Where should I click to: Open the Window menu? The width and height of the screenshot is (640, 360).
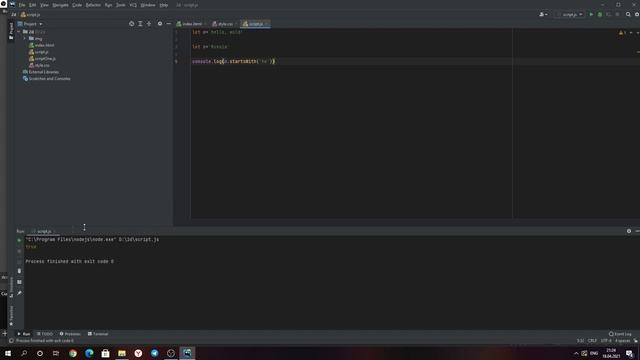(x=148, y=5)
